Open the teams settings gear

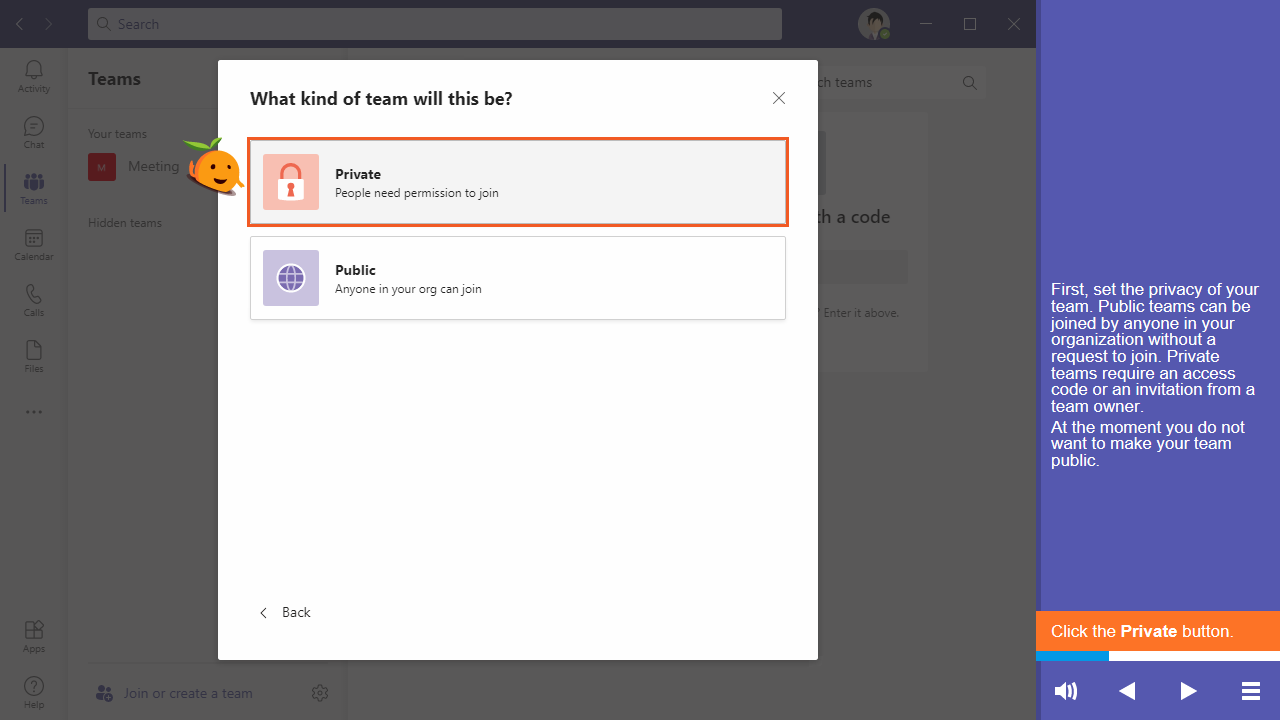pos(320,693)
